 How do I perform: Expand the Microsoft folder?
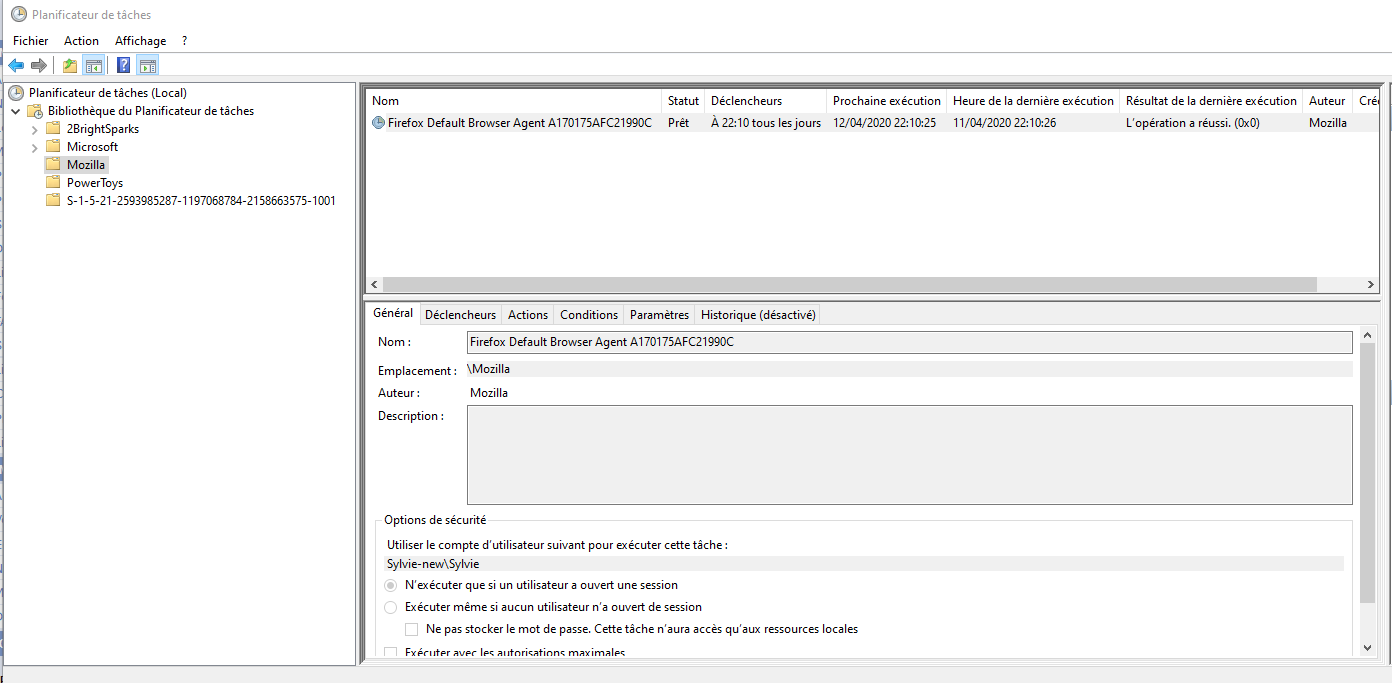(x=35, y=147)
